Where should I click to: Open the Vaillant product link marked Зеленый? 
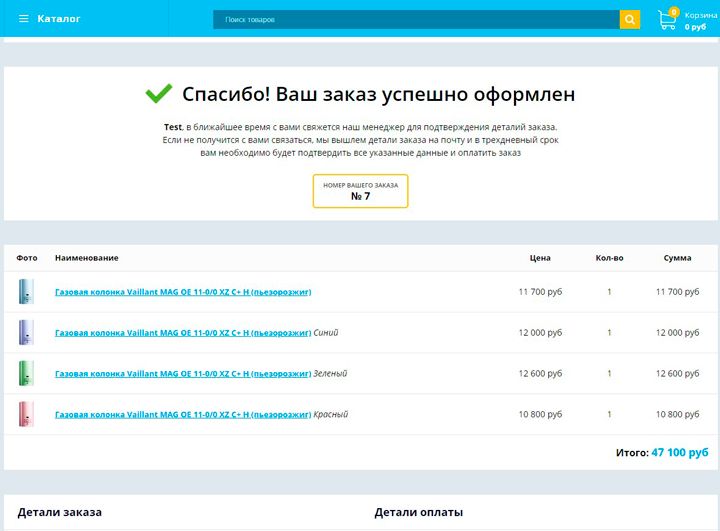183,373
